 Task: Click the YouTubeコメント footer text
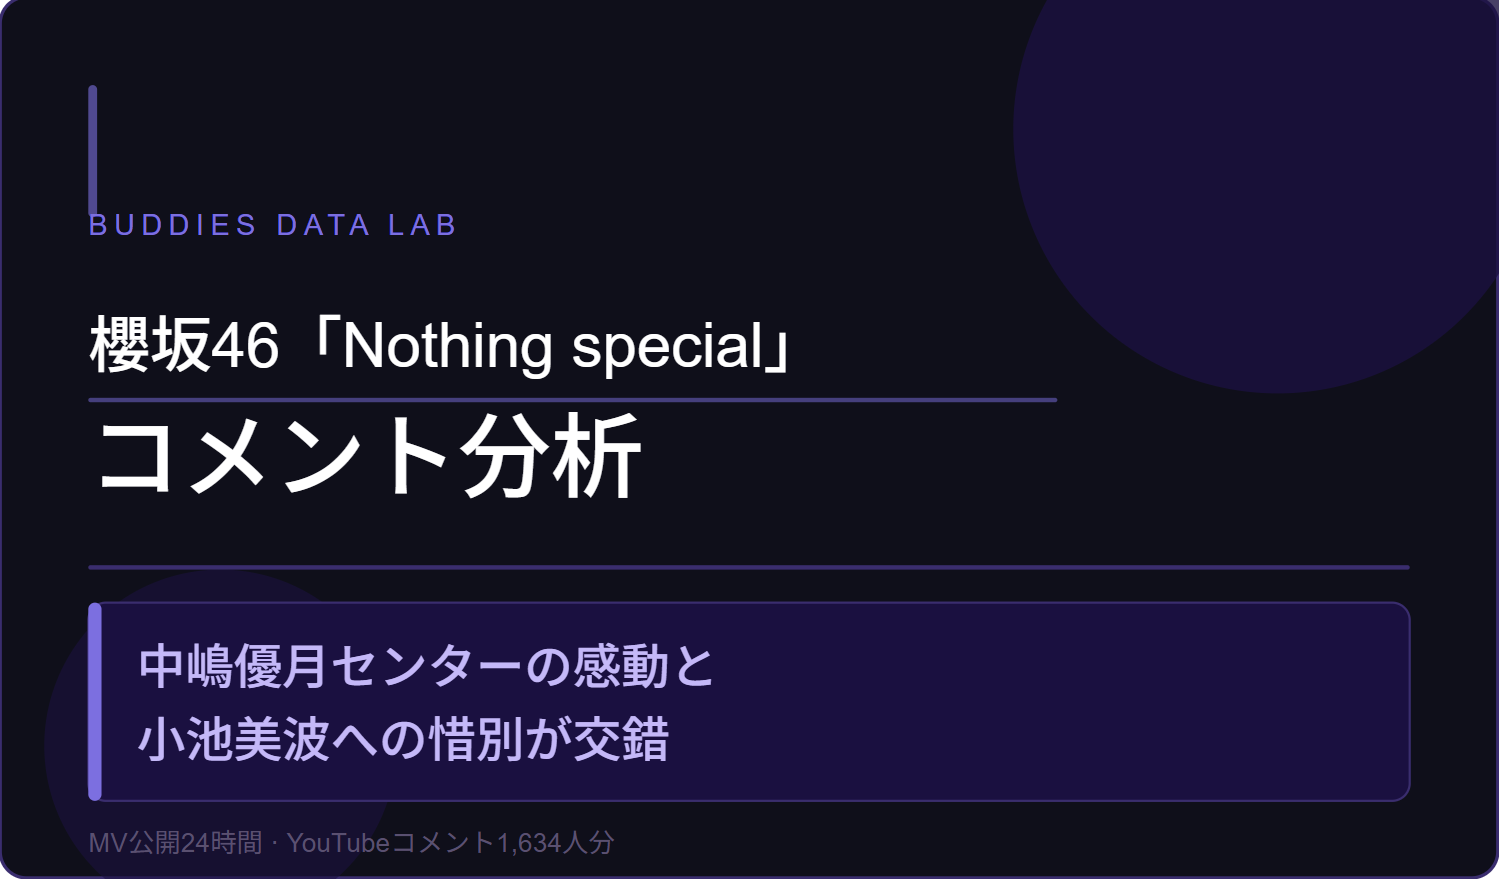tap(390, 843)
